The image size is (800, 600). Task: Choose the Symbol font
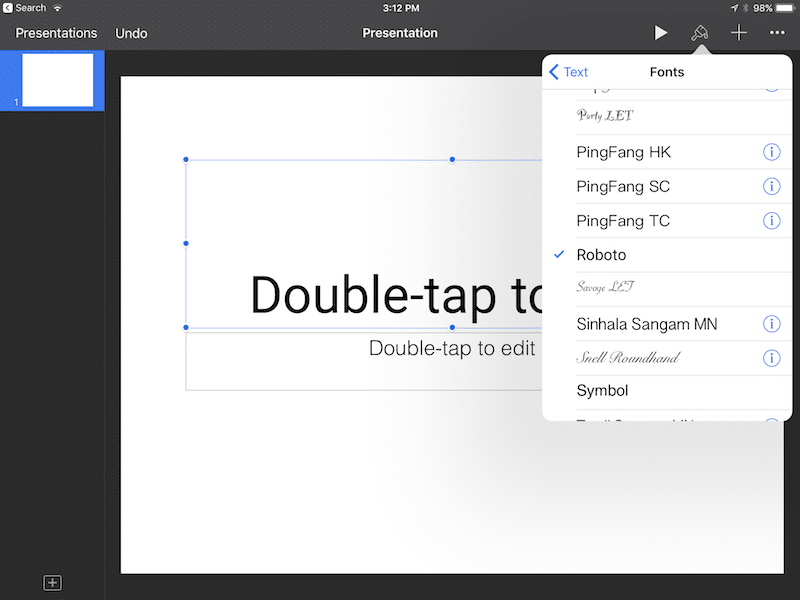(640, 391)
